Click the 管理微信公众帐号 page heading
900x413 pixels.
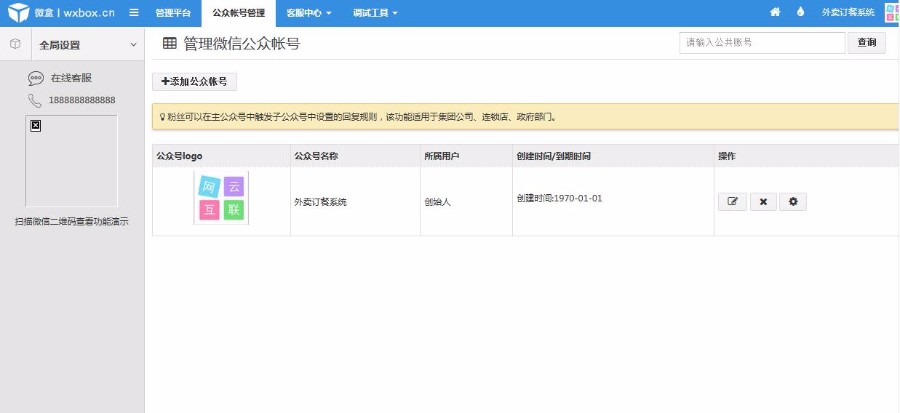(242, 44)
